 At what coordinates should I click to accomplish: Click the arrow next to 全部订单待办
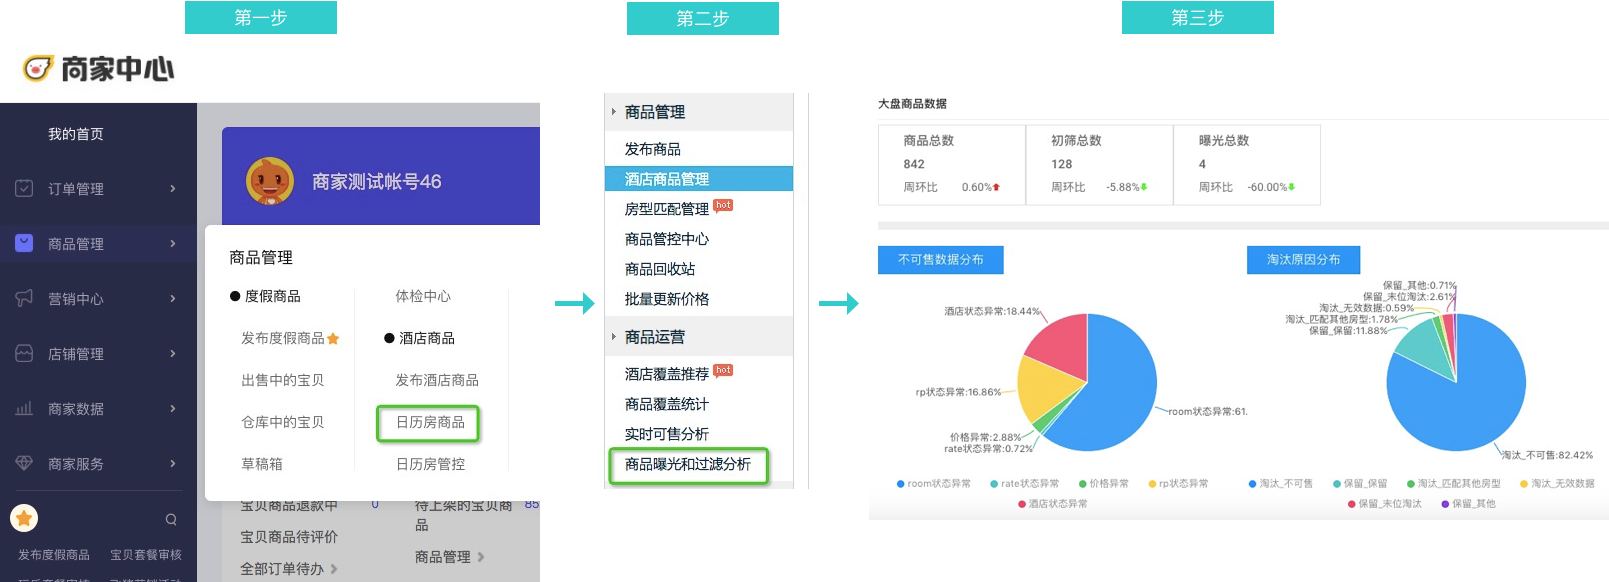coord(334,569)
